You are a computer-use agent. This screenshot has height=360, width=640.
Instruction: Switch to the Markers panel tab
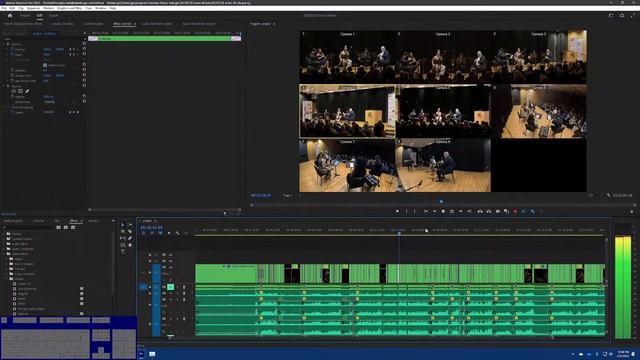point(93,221)
